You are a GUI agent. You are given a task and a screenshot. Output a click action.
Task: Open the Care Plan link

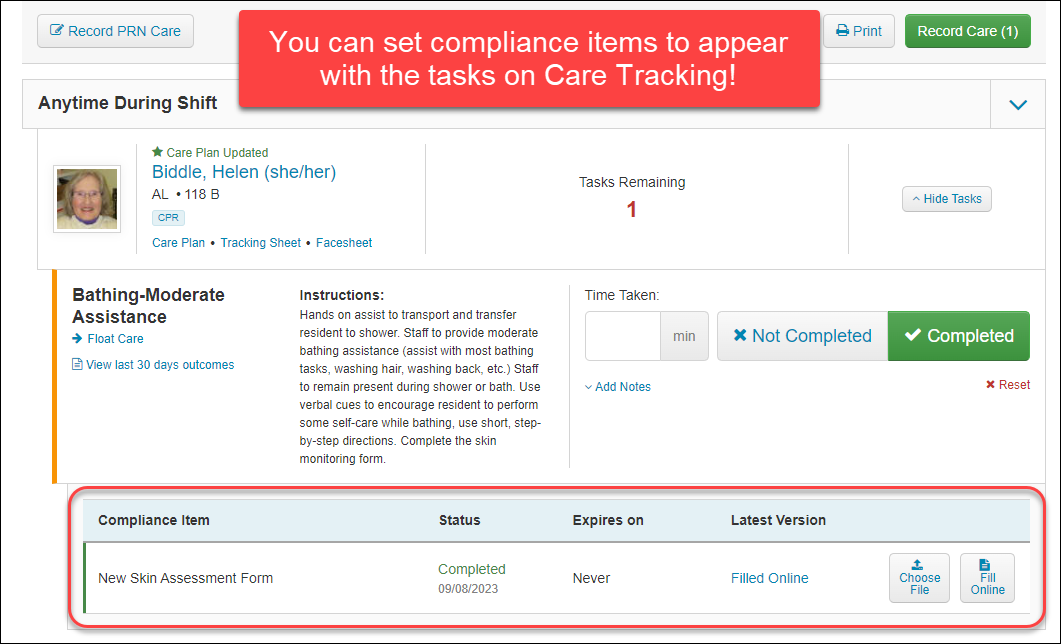click(x=179, y=243)
